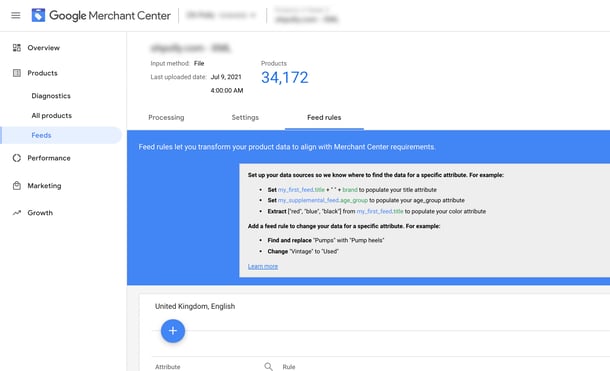This screenshot has height=371, width=610.
Task: Open the blurred account selector dropdown
Action: pos(221,16)
